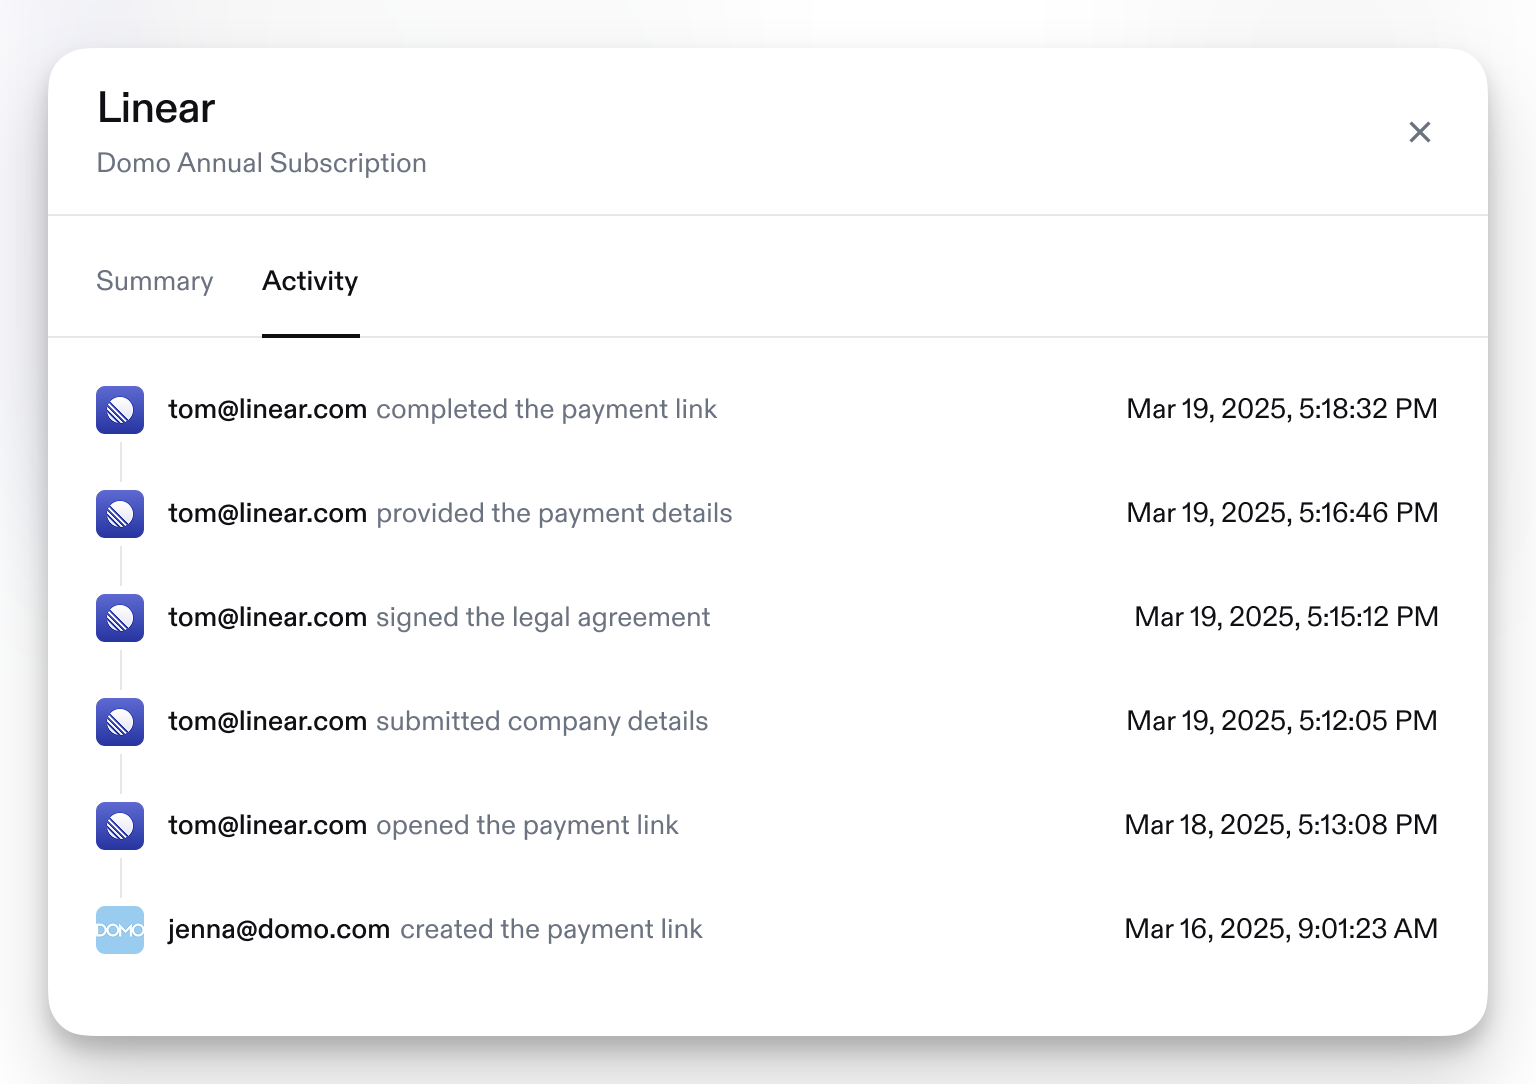The width and height of the screenshot is (1536, 1084).
Task: Click Linear icon beside signed legal agreement
Action: (120, 618)
